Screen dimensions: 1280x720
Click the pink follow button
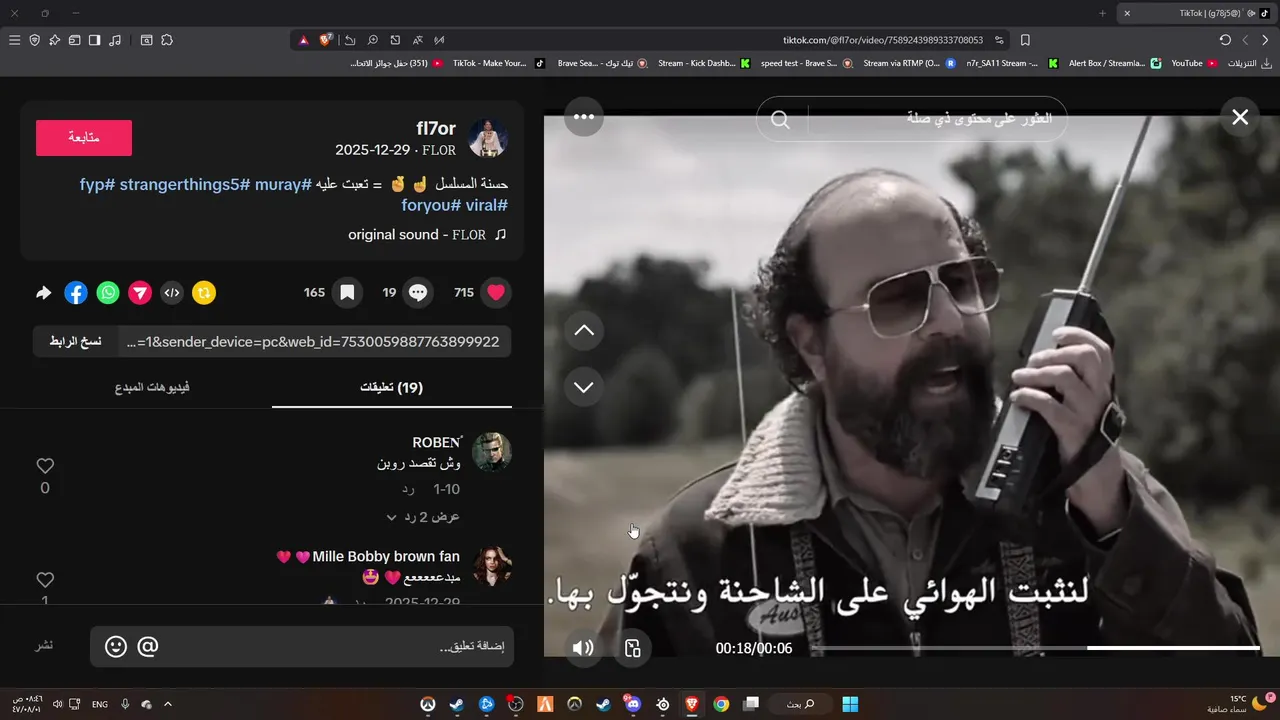(84, 138)
